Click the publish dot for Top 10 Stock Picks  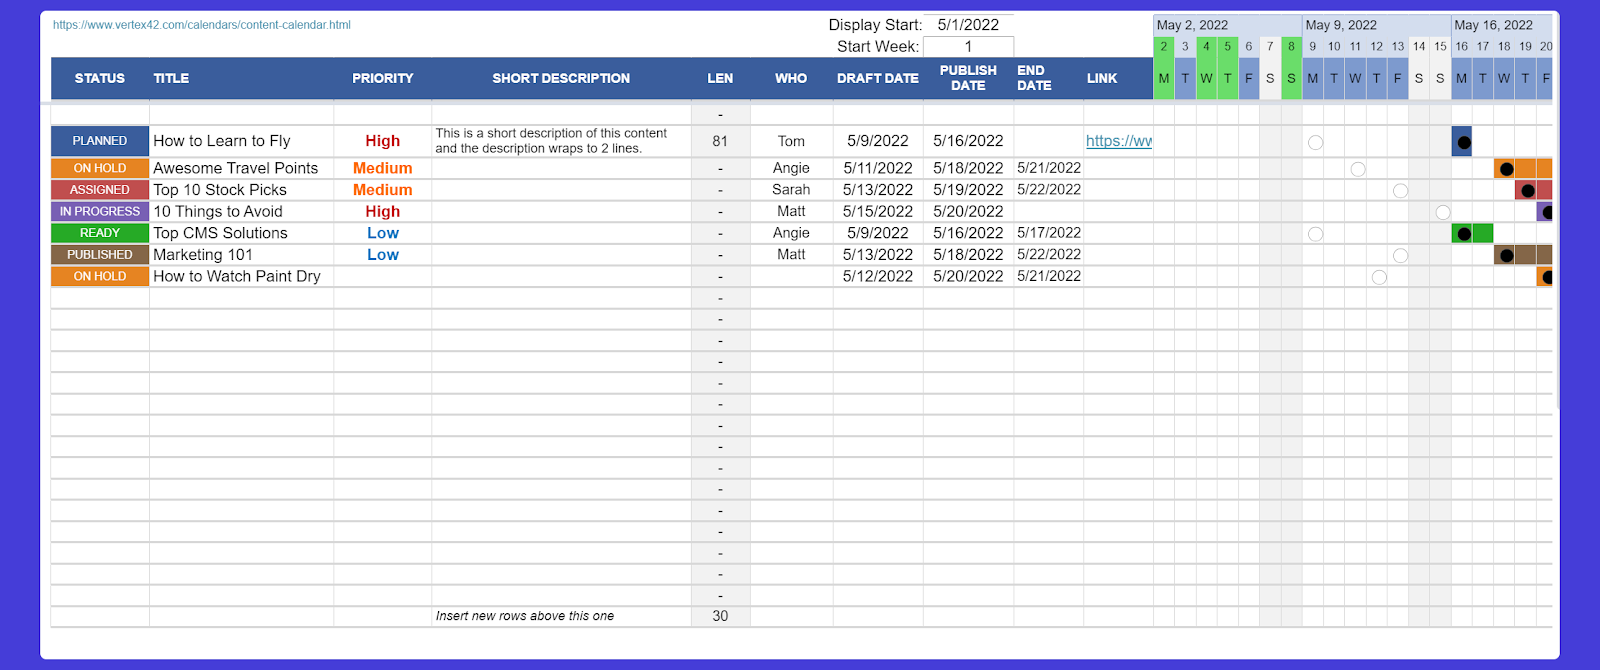coord(1527,191)
